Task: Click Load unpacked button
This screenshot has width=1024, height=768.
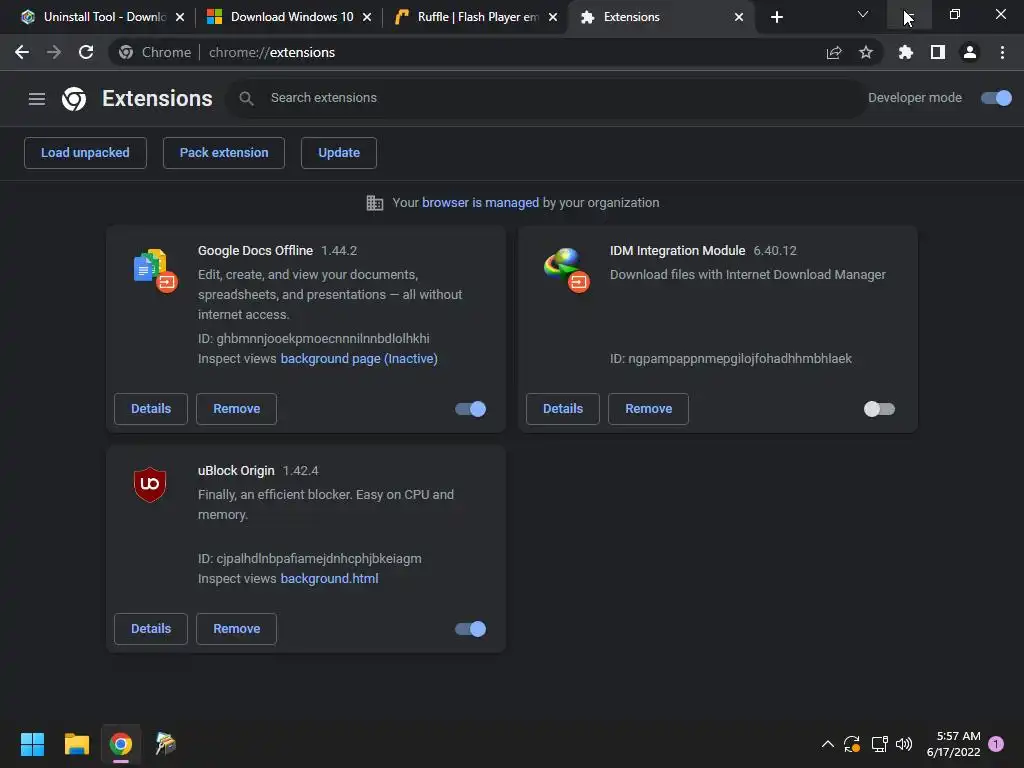Action: [86, 153]
